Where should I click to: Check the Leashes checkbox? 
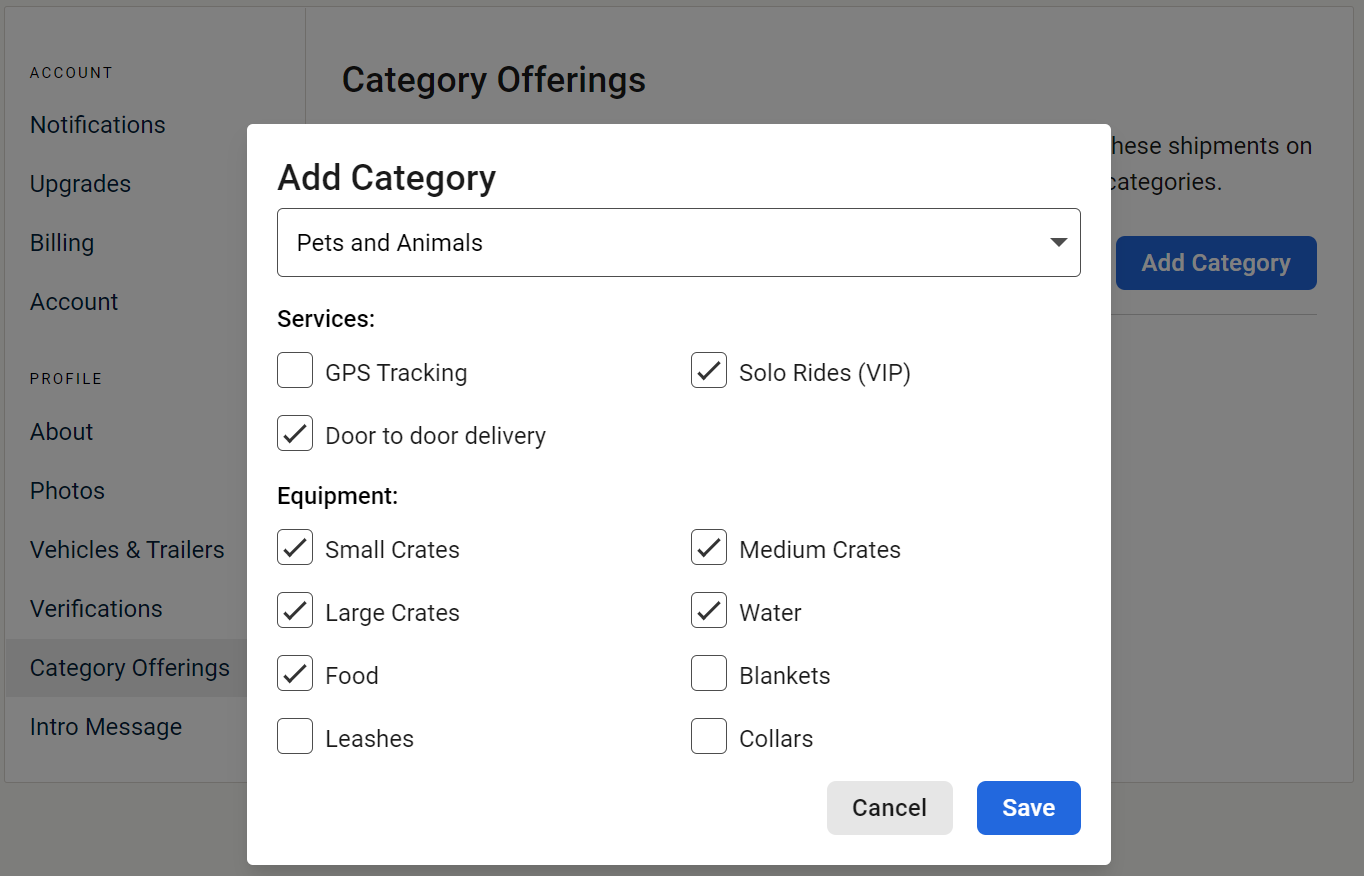click(x=295, y=736)
